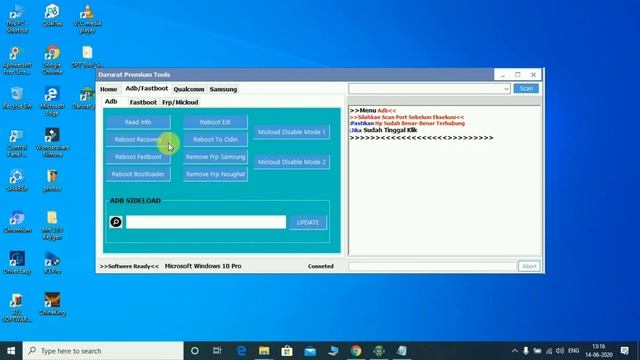Image resolution: width=640 pixels, height=360 pixels.
Task: Expand the port selection dropdown
Action: pos(506,89)
